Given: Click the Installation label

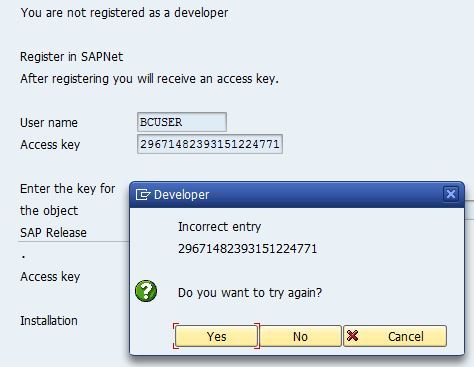Looking at the screenshot, I should [x=49, y=321].
